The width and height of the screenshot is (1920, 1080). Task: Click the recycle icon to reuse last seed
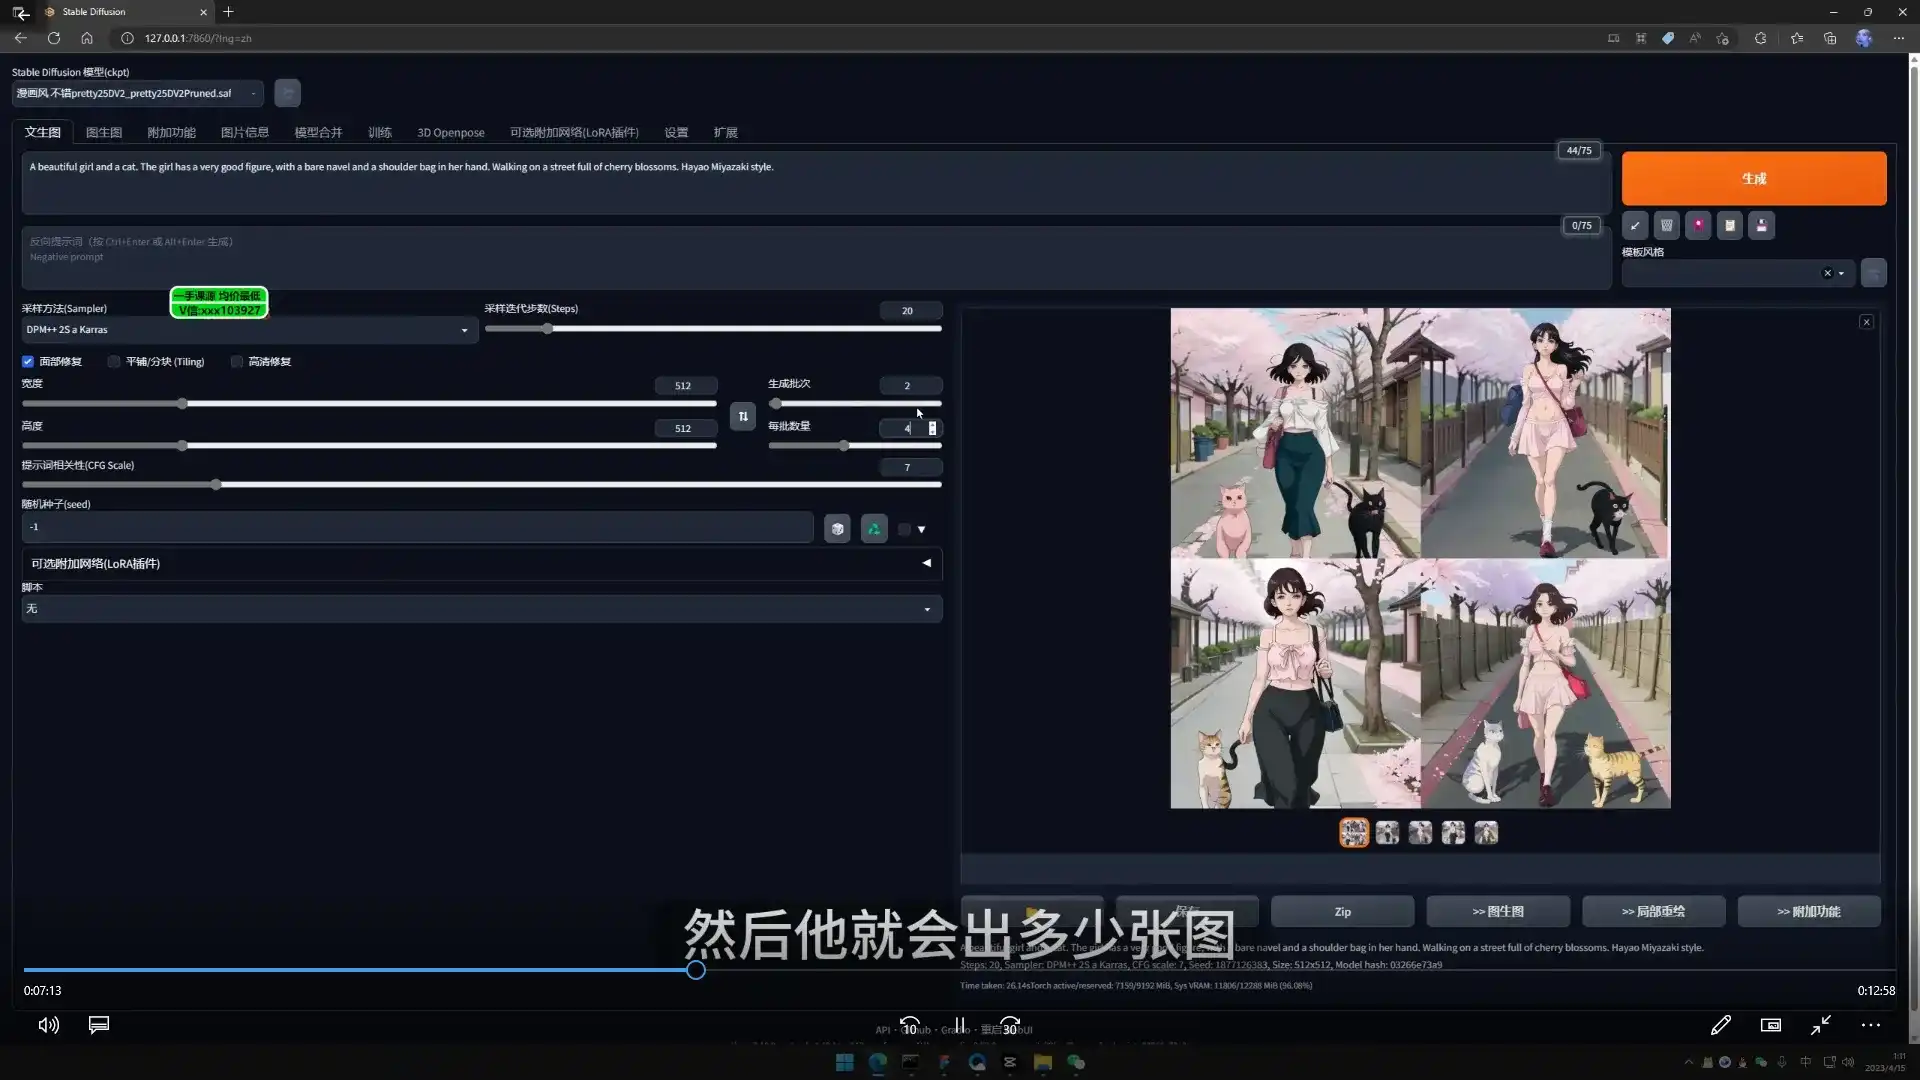(873, 528)
